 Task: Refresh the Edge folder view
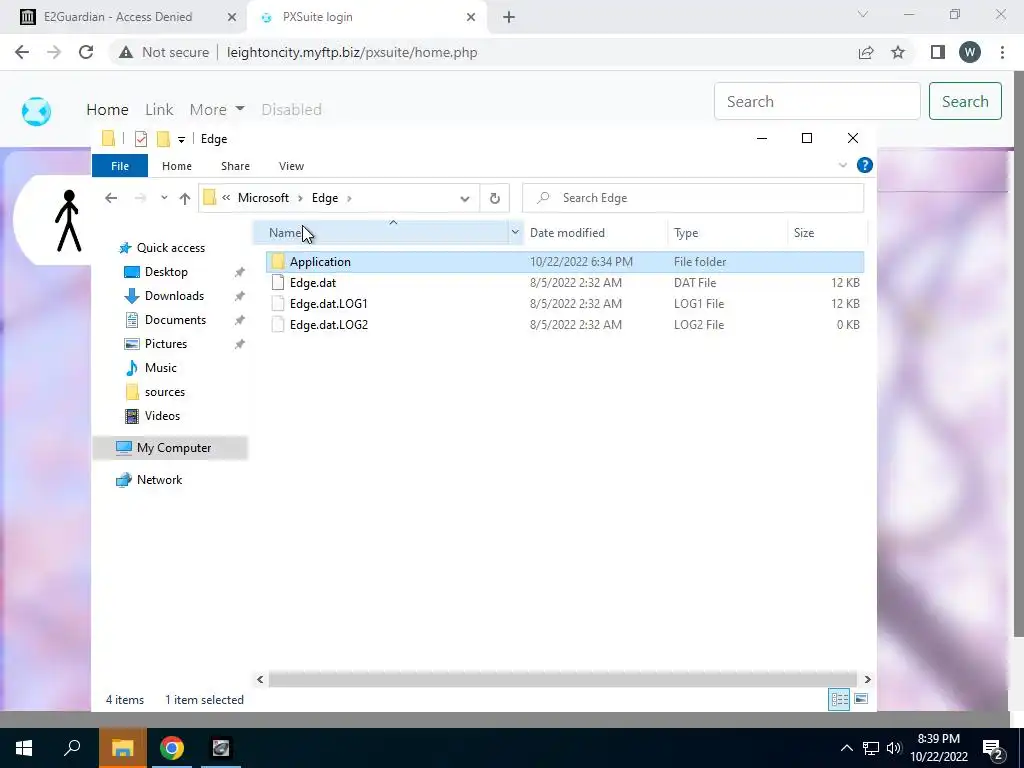[x=494, y=198]
